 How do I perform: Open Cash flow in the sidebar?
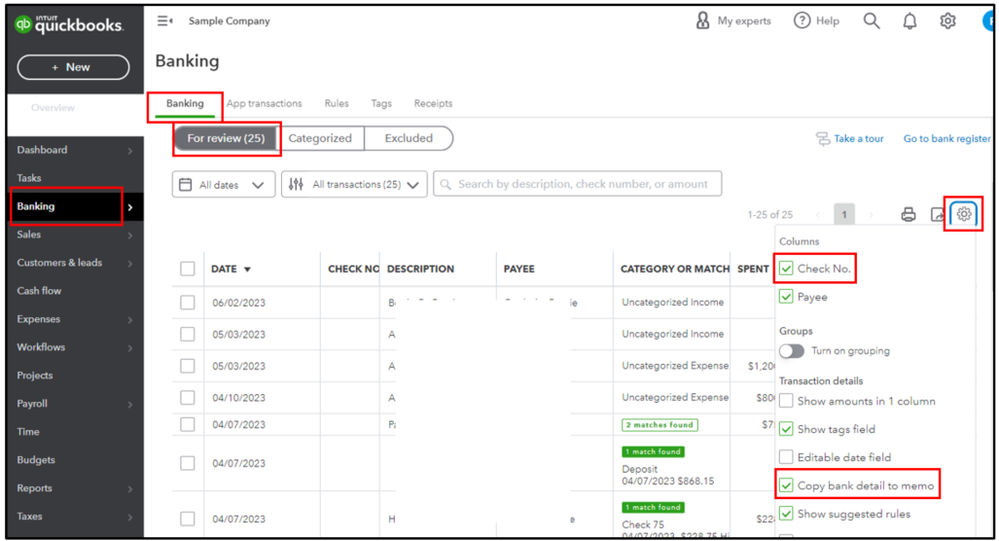pos(40,291)
